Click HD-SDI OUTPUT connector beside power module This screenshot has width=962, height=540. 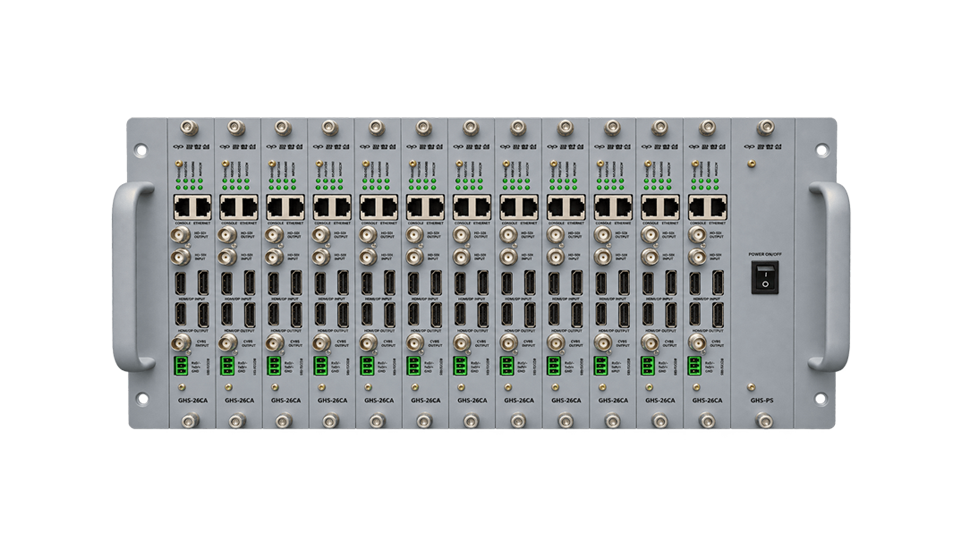(x=696, y=234)
